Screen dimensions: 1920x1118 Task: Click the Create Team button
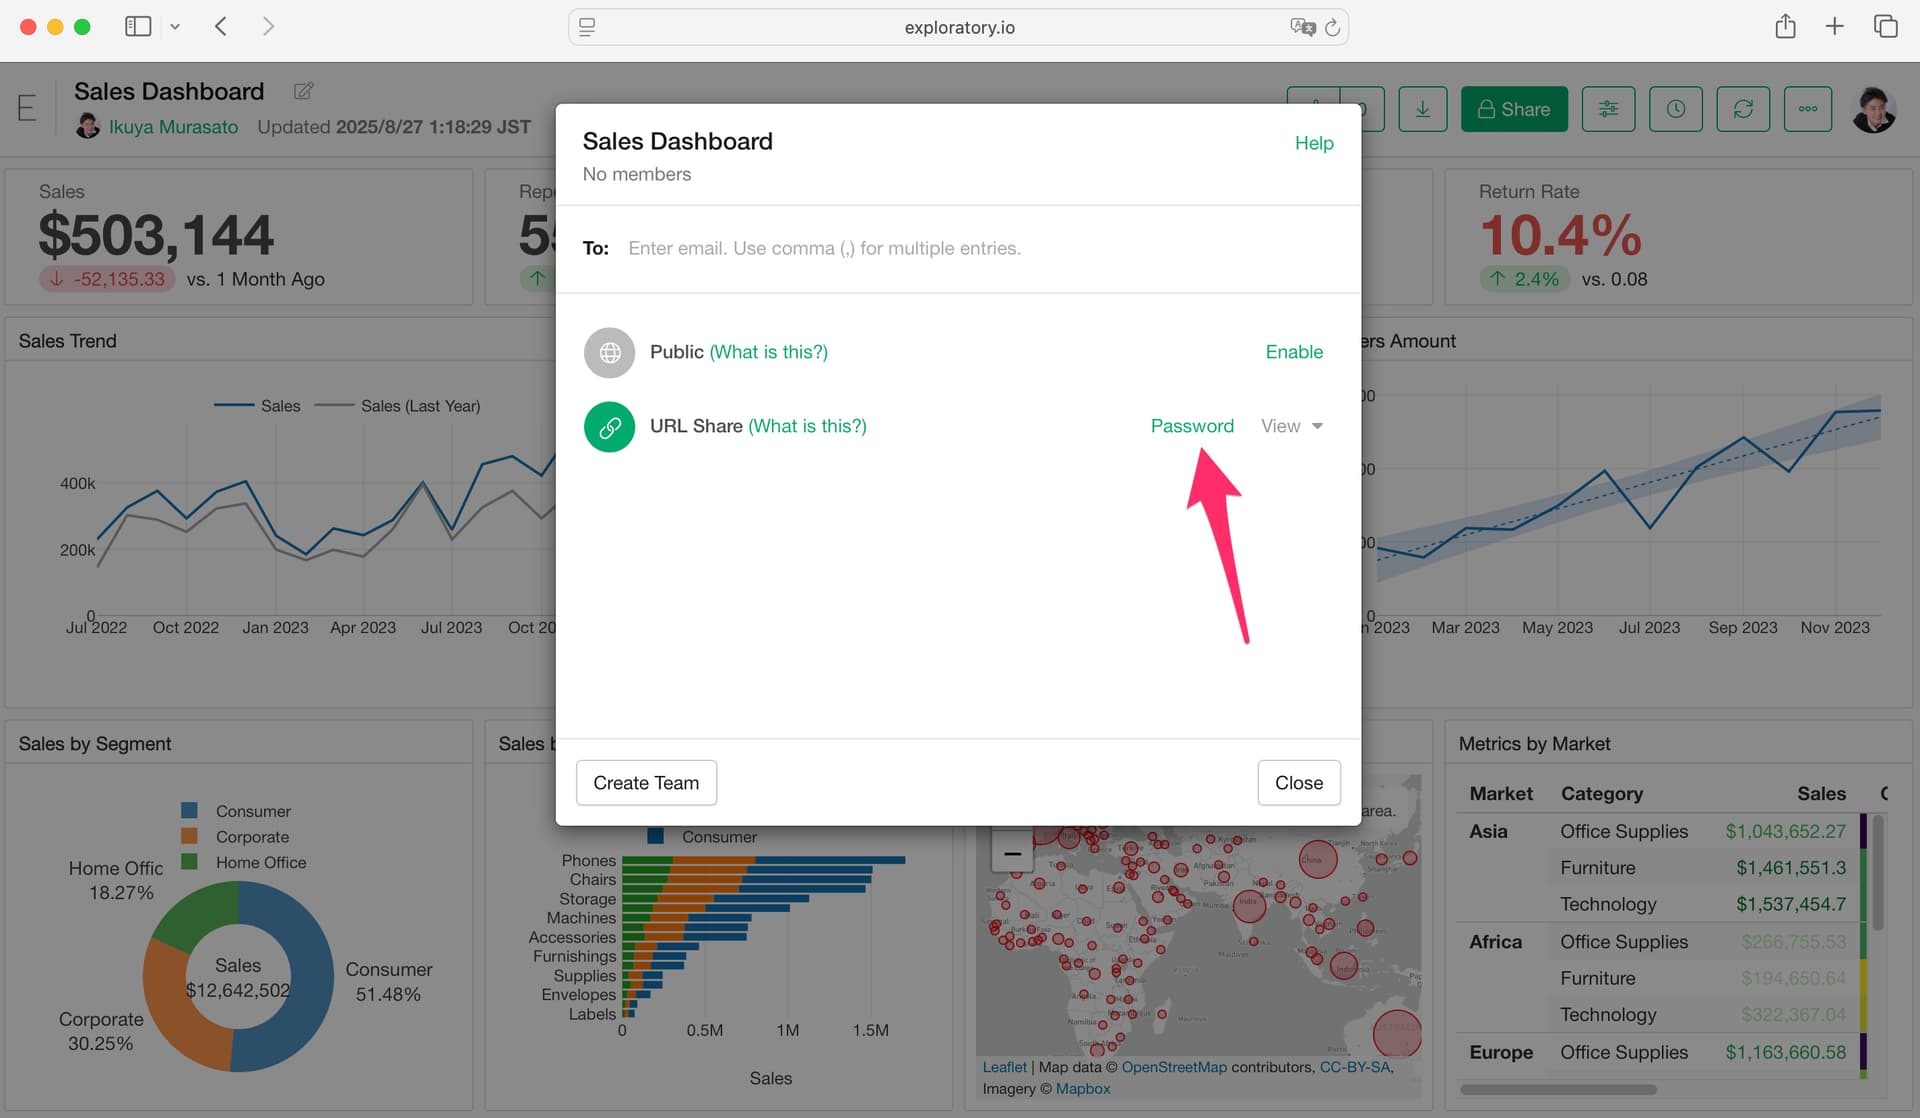click(646, 783)
